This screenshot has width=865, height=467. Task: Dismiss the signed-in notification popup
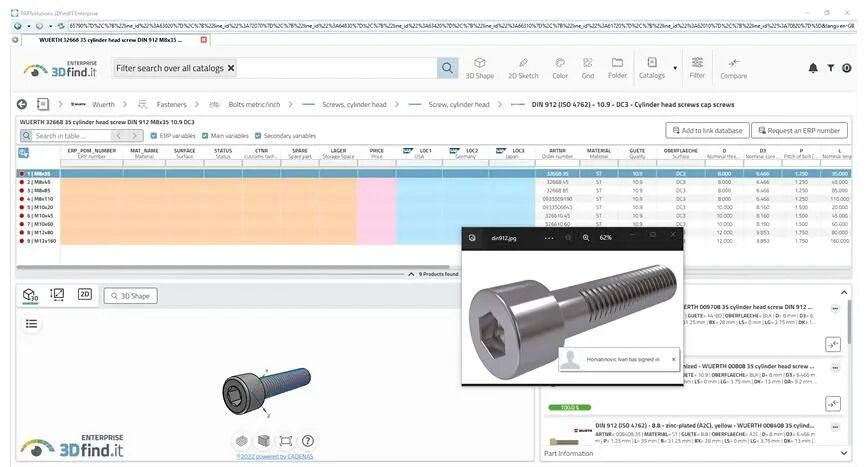point(673,359)
